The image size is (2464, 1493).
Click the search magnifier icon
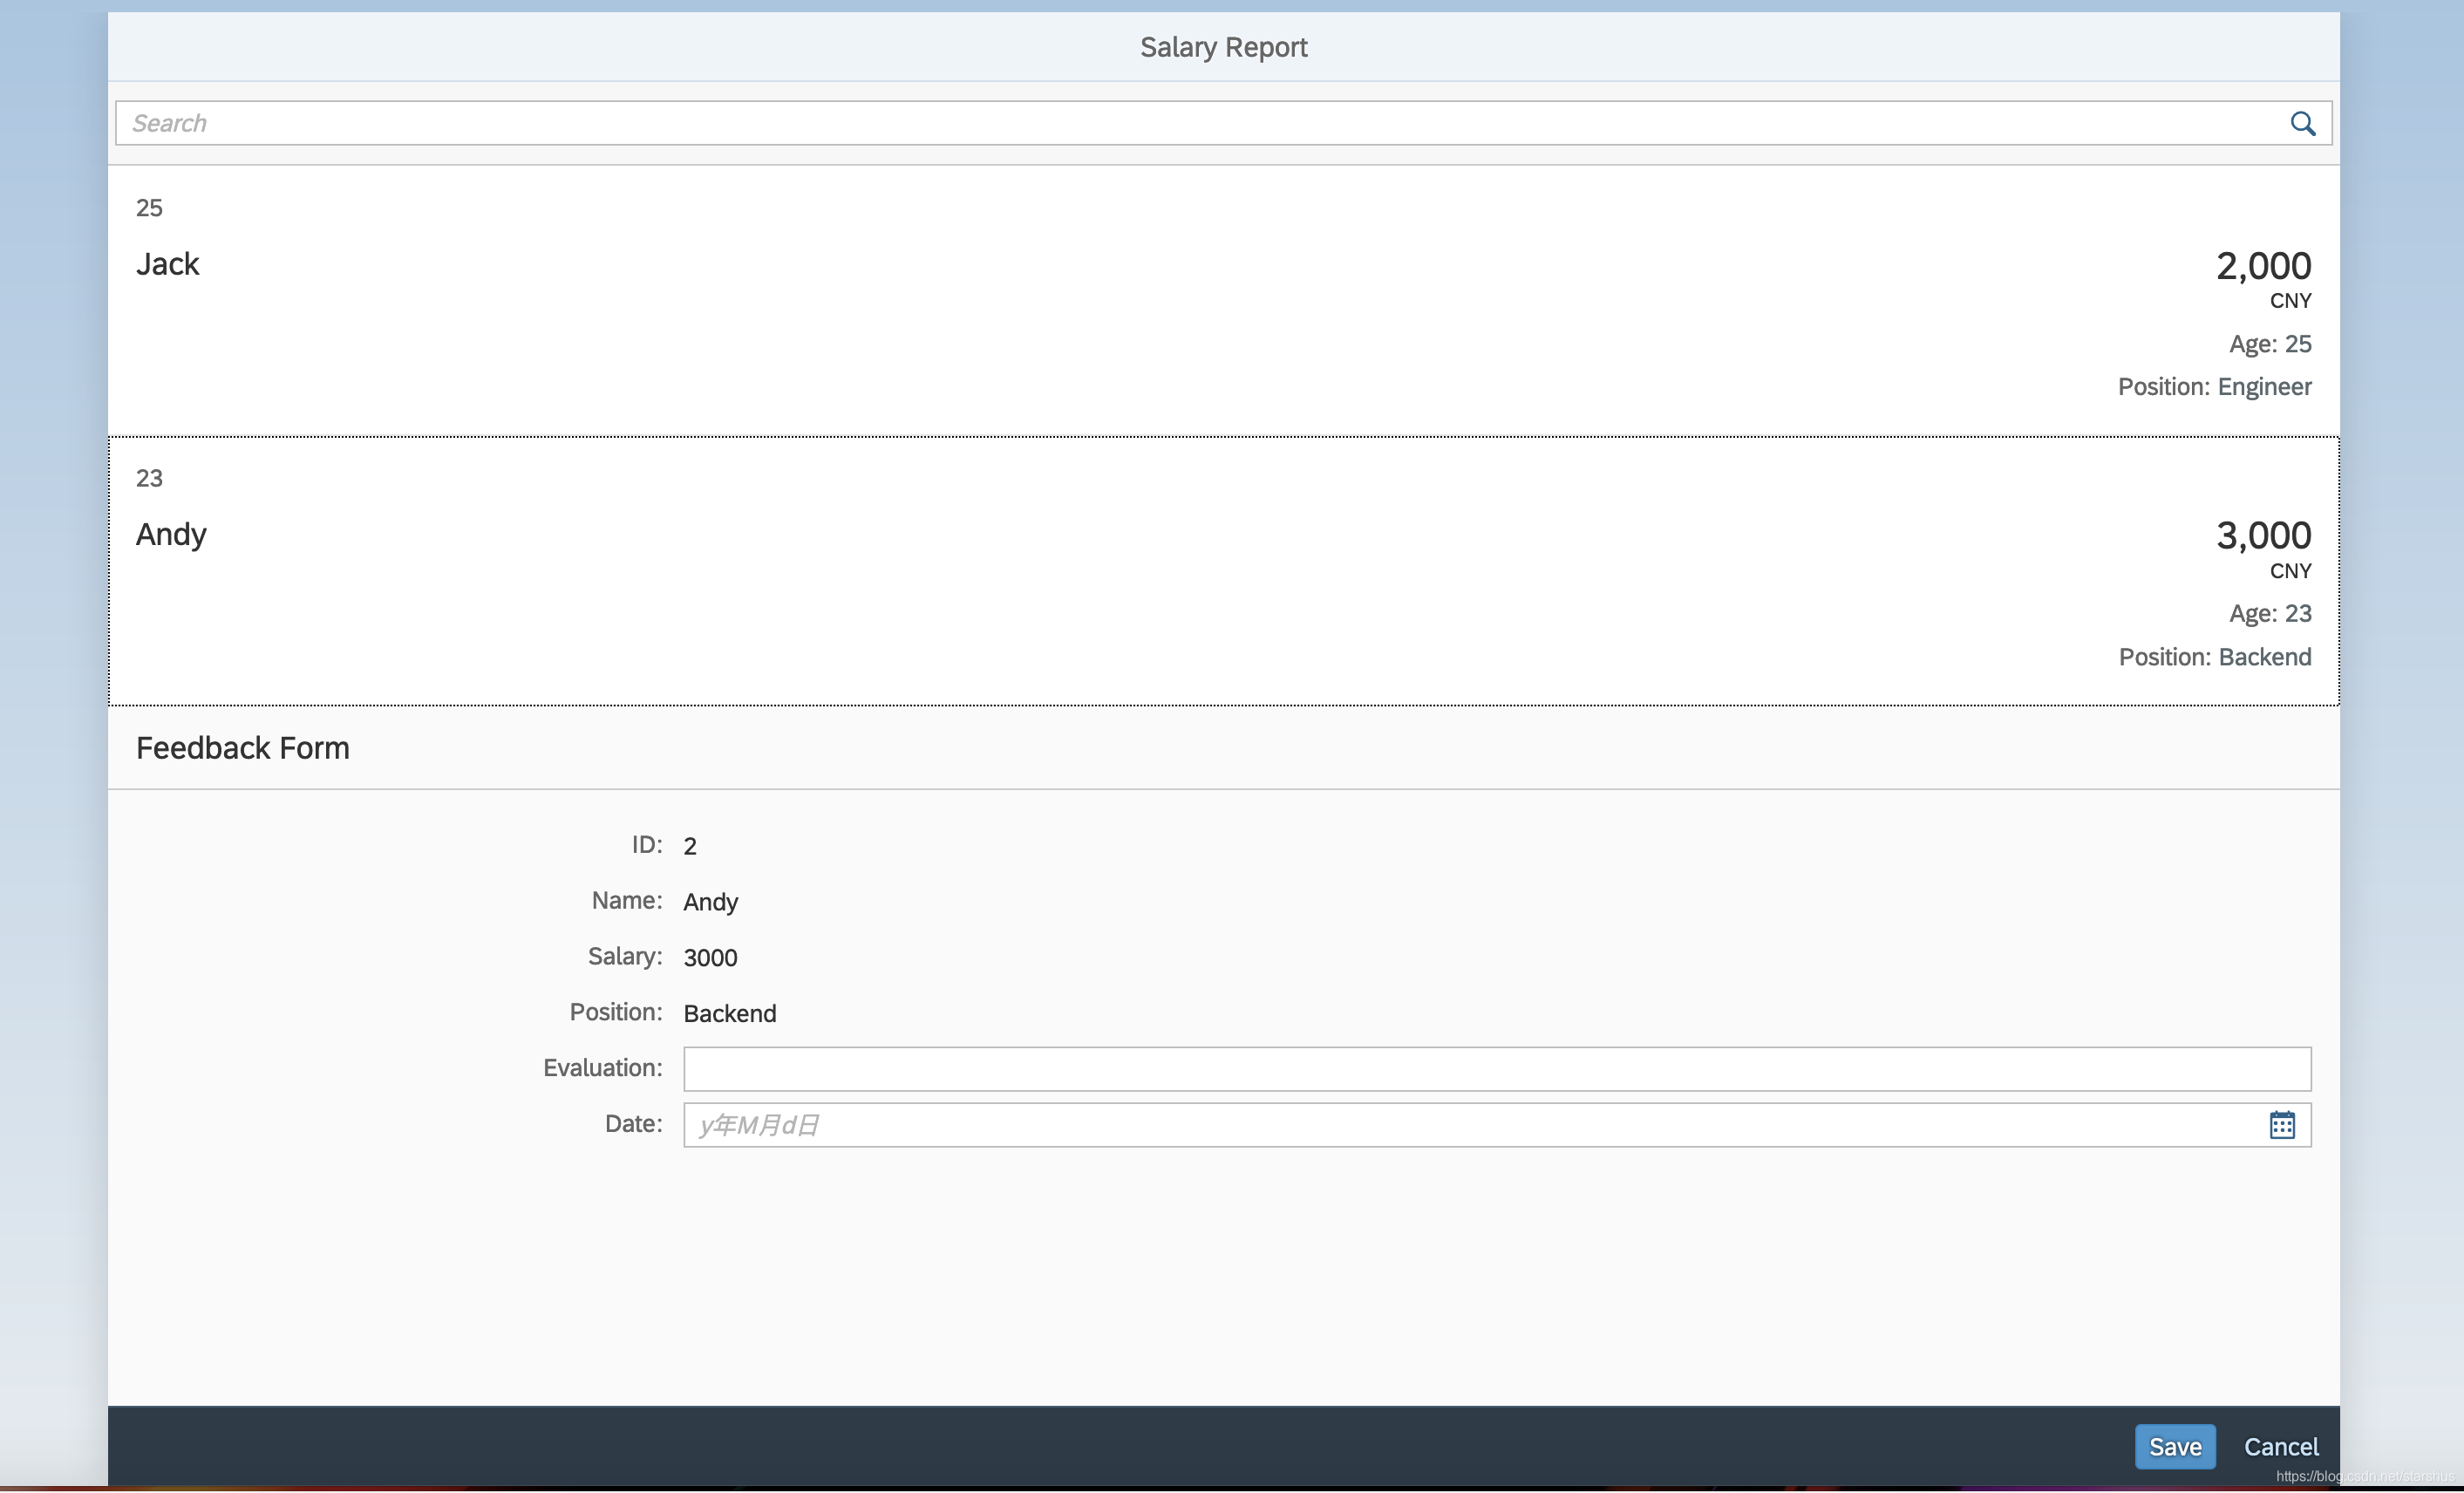[2303, 123]
